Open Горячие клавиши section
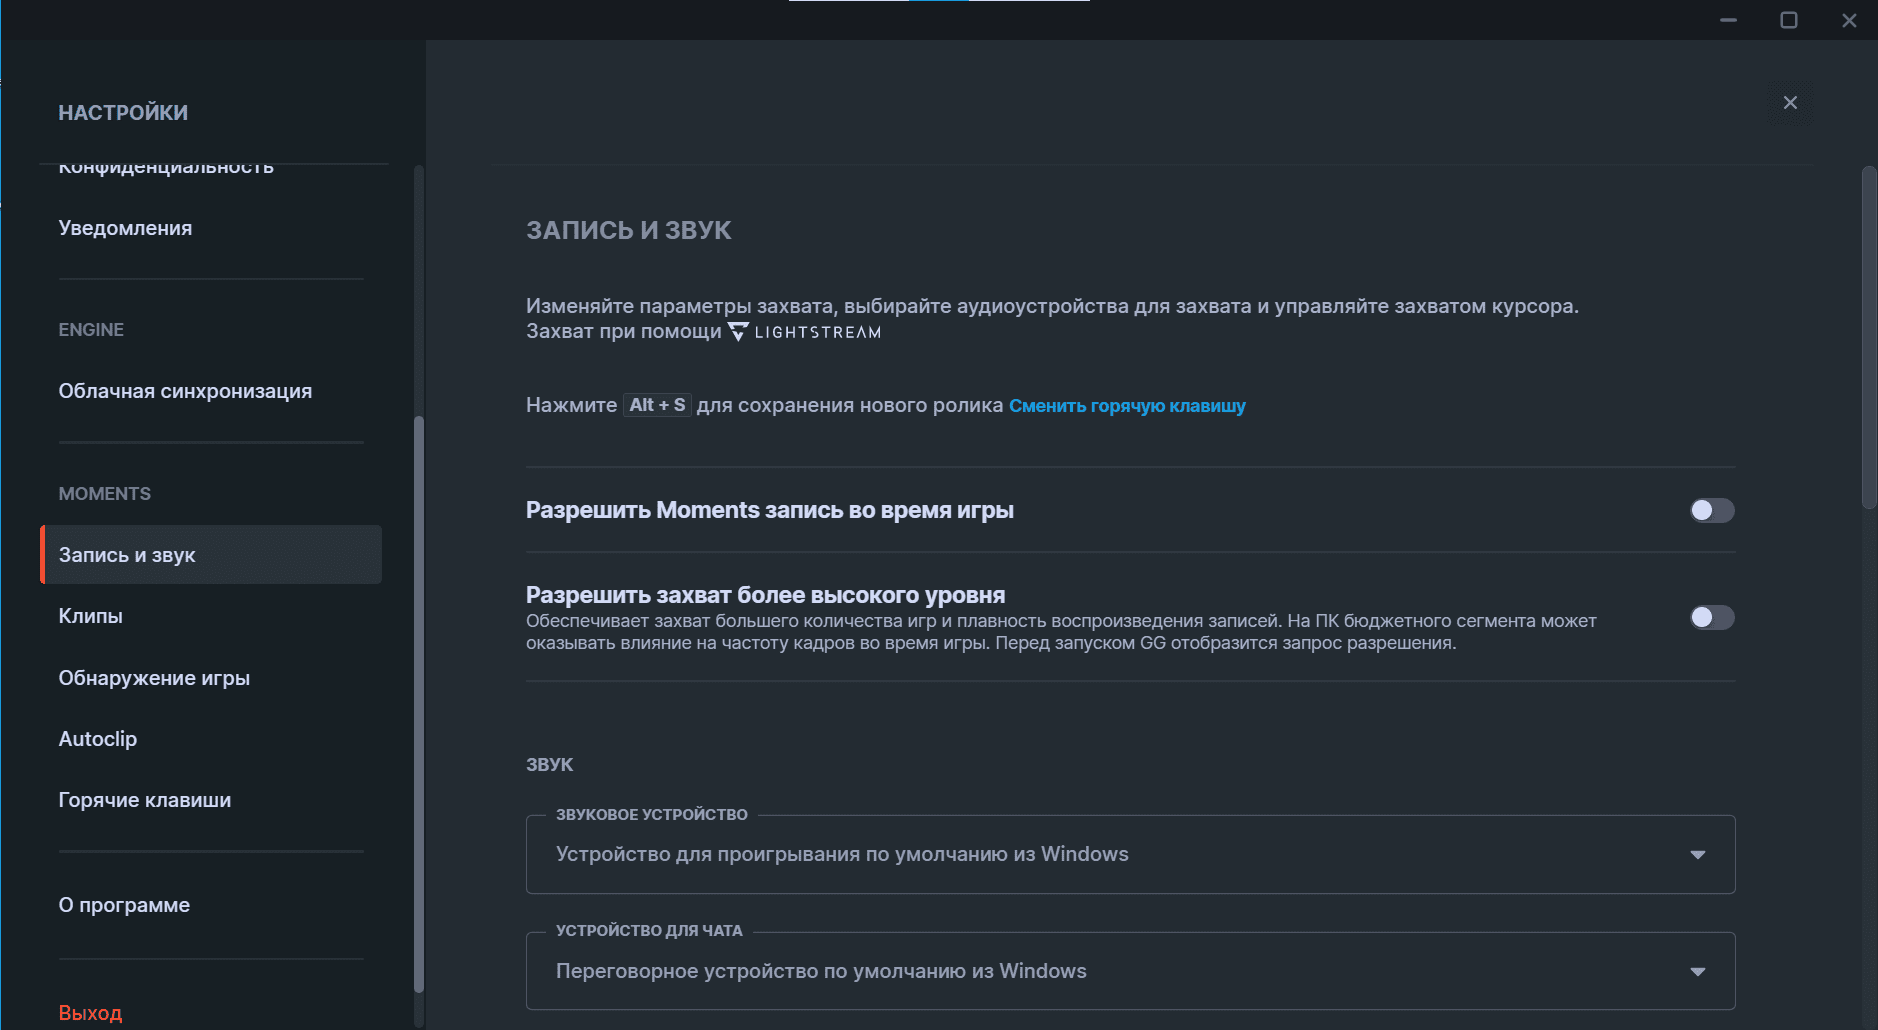1878x1030 pixels. click(x=144, y=800)
